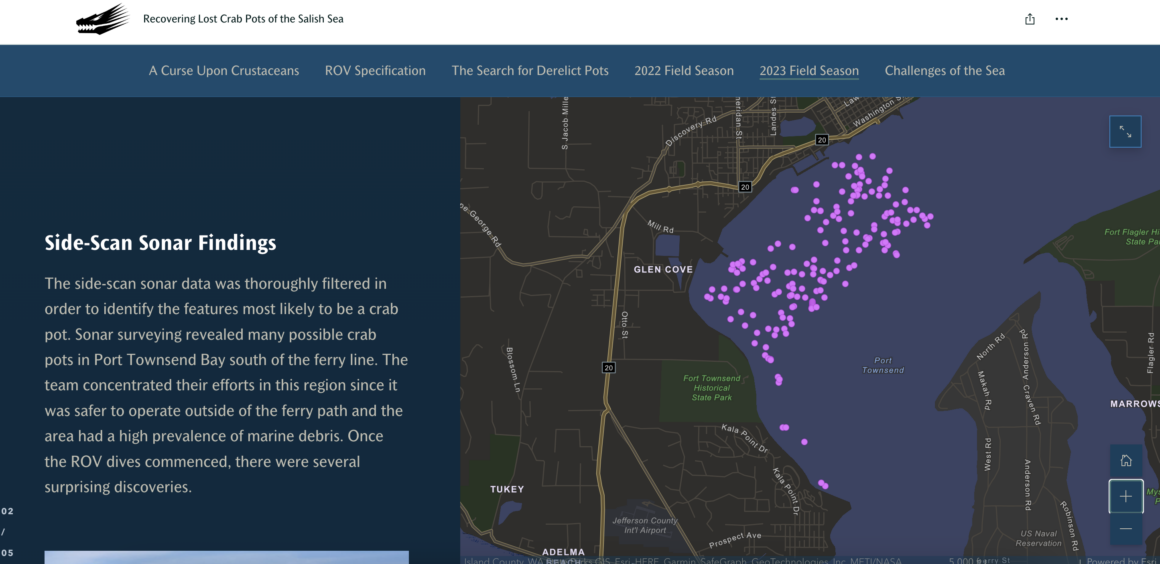Reset map with the home button
Screen dimensions: 1160x564
(1125, 461)
